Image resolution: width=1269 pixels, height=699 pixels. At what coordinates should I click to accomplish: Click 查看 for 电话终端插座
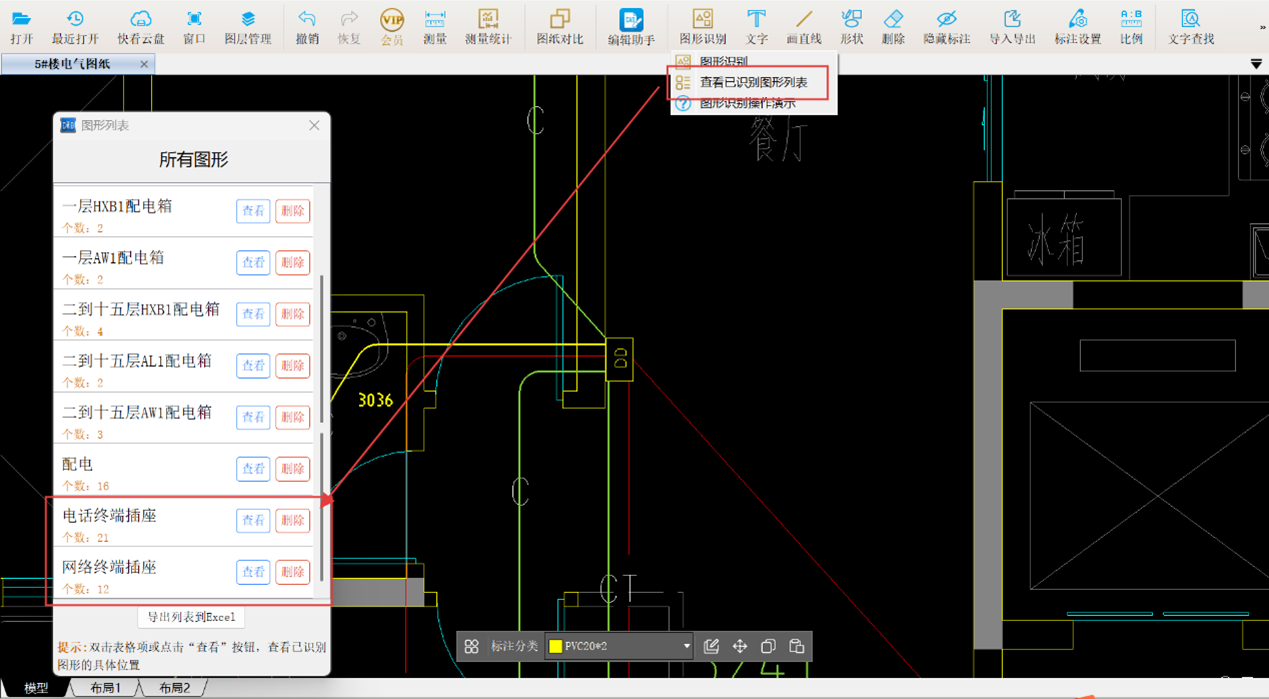(253, 520)
